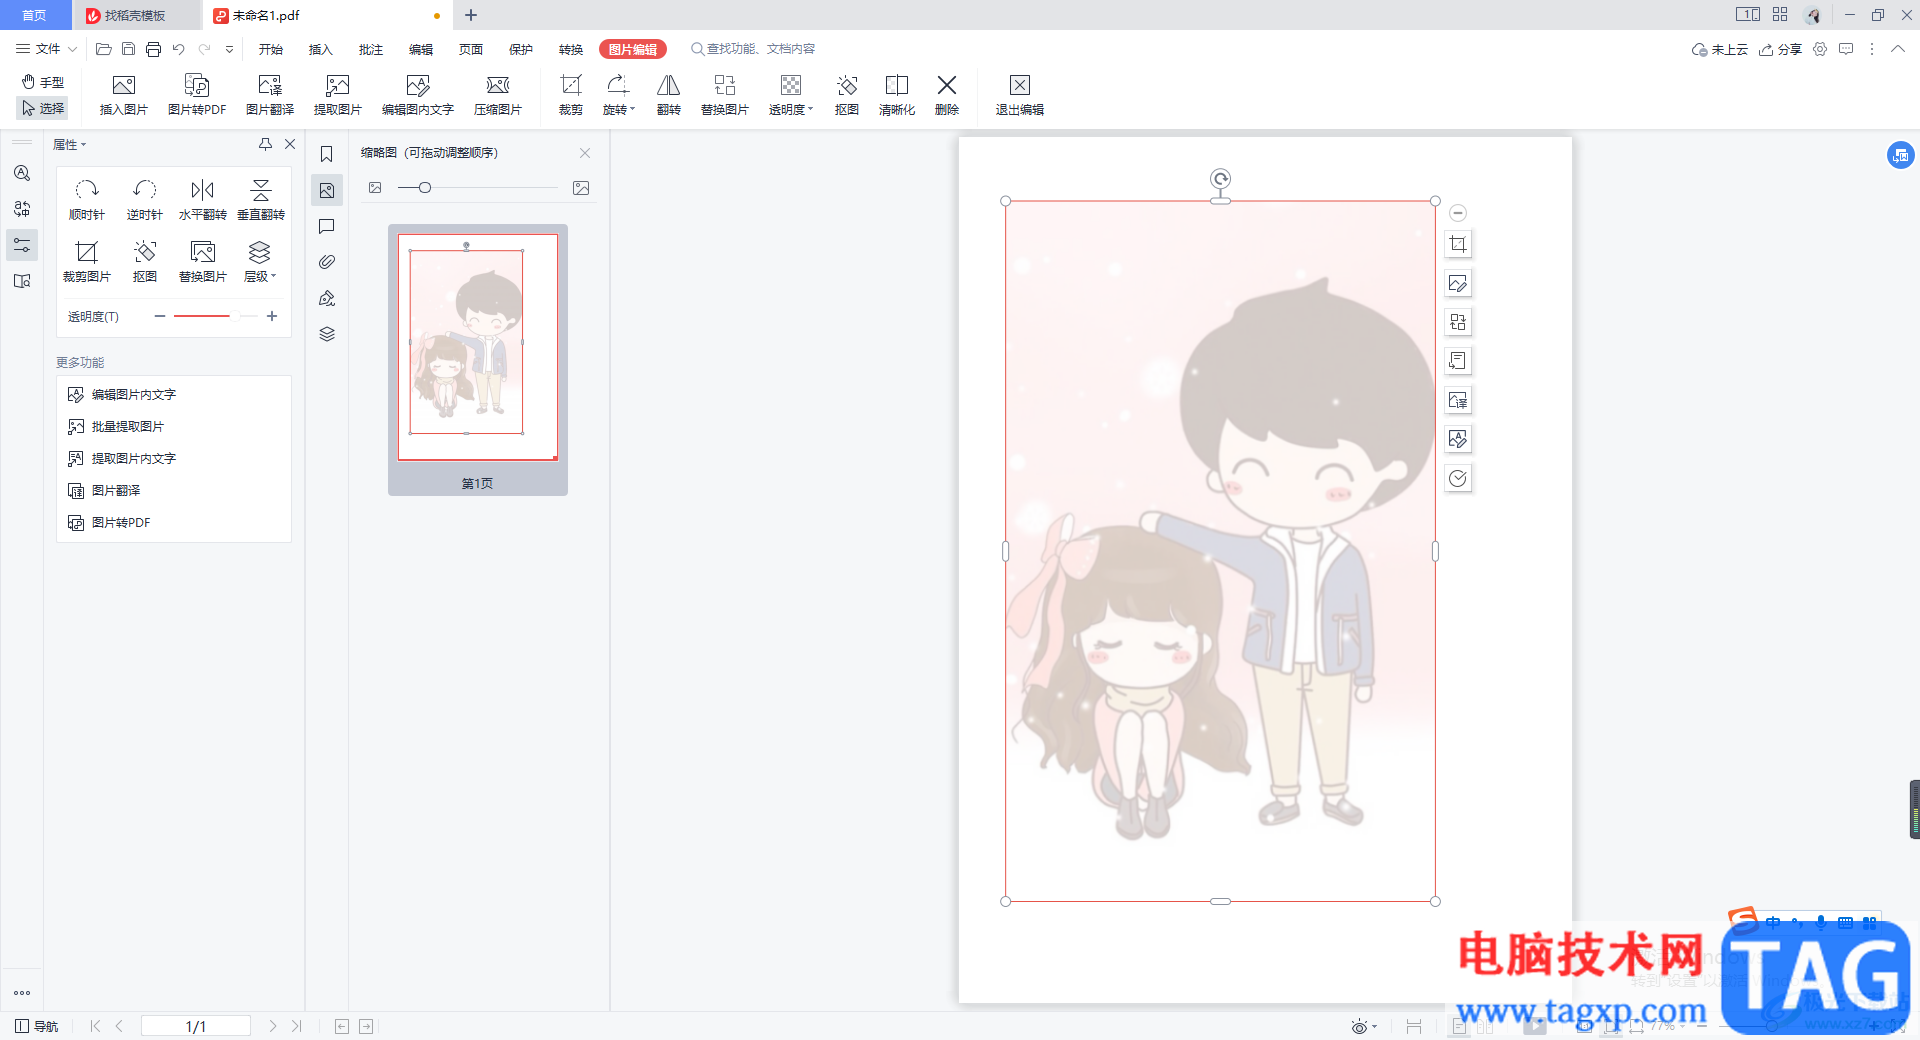Image resolution: width=1920 pixels, height=1040 pixels.
Task: Click Replace Picture (替换图片) in properties panel
Action: [x=203, y=262]
